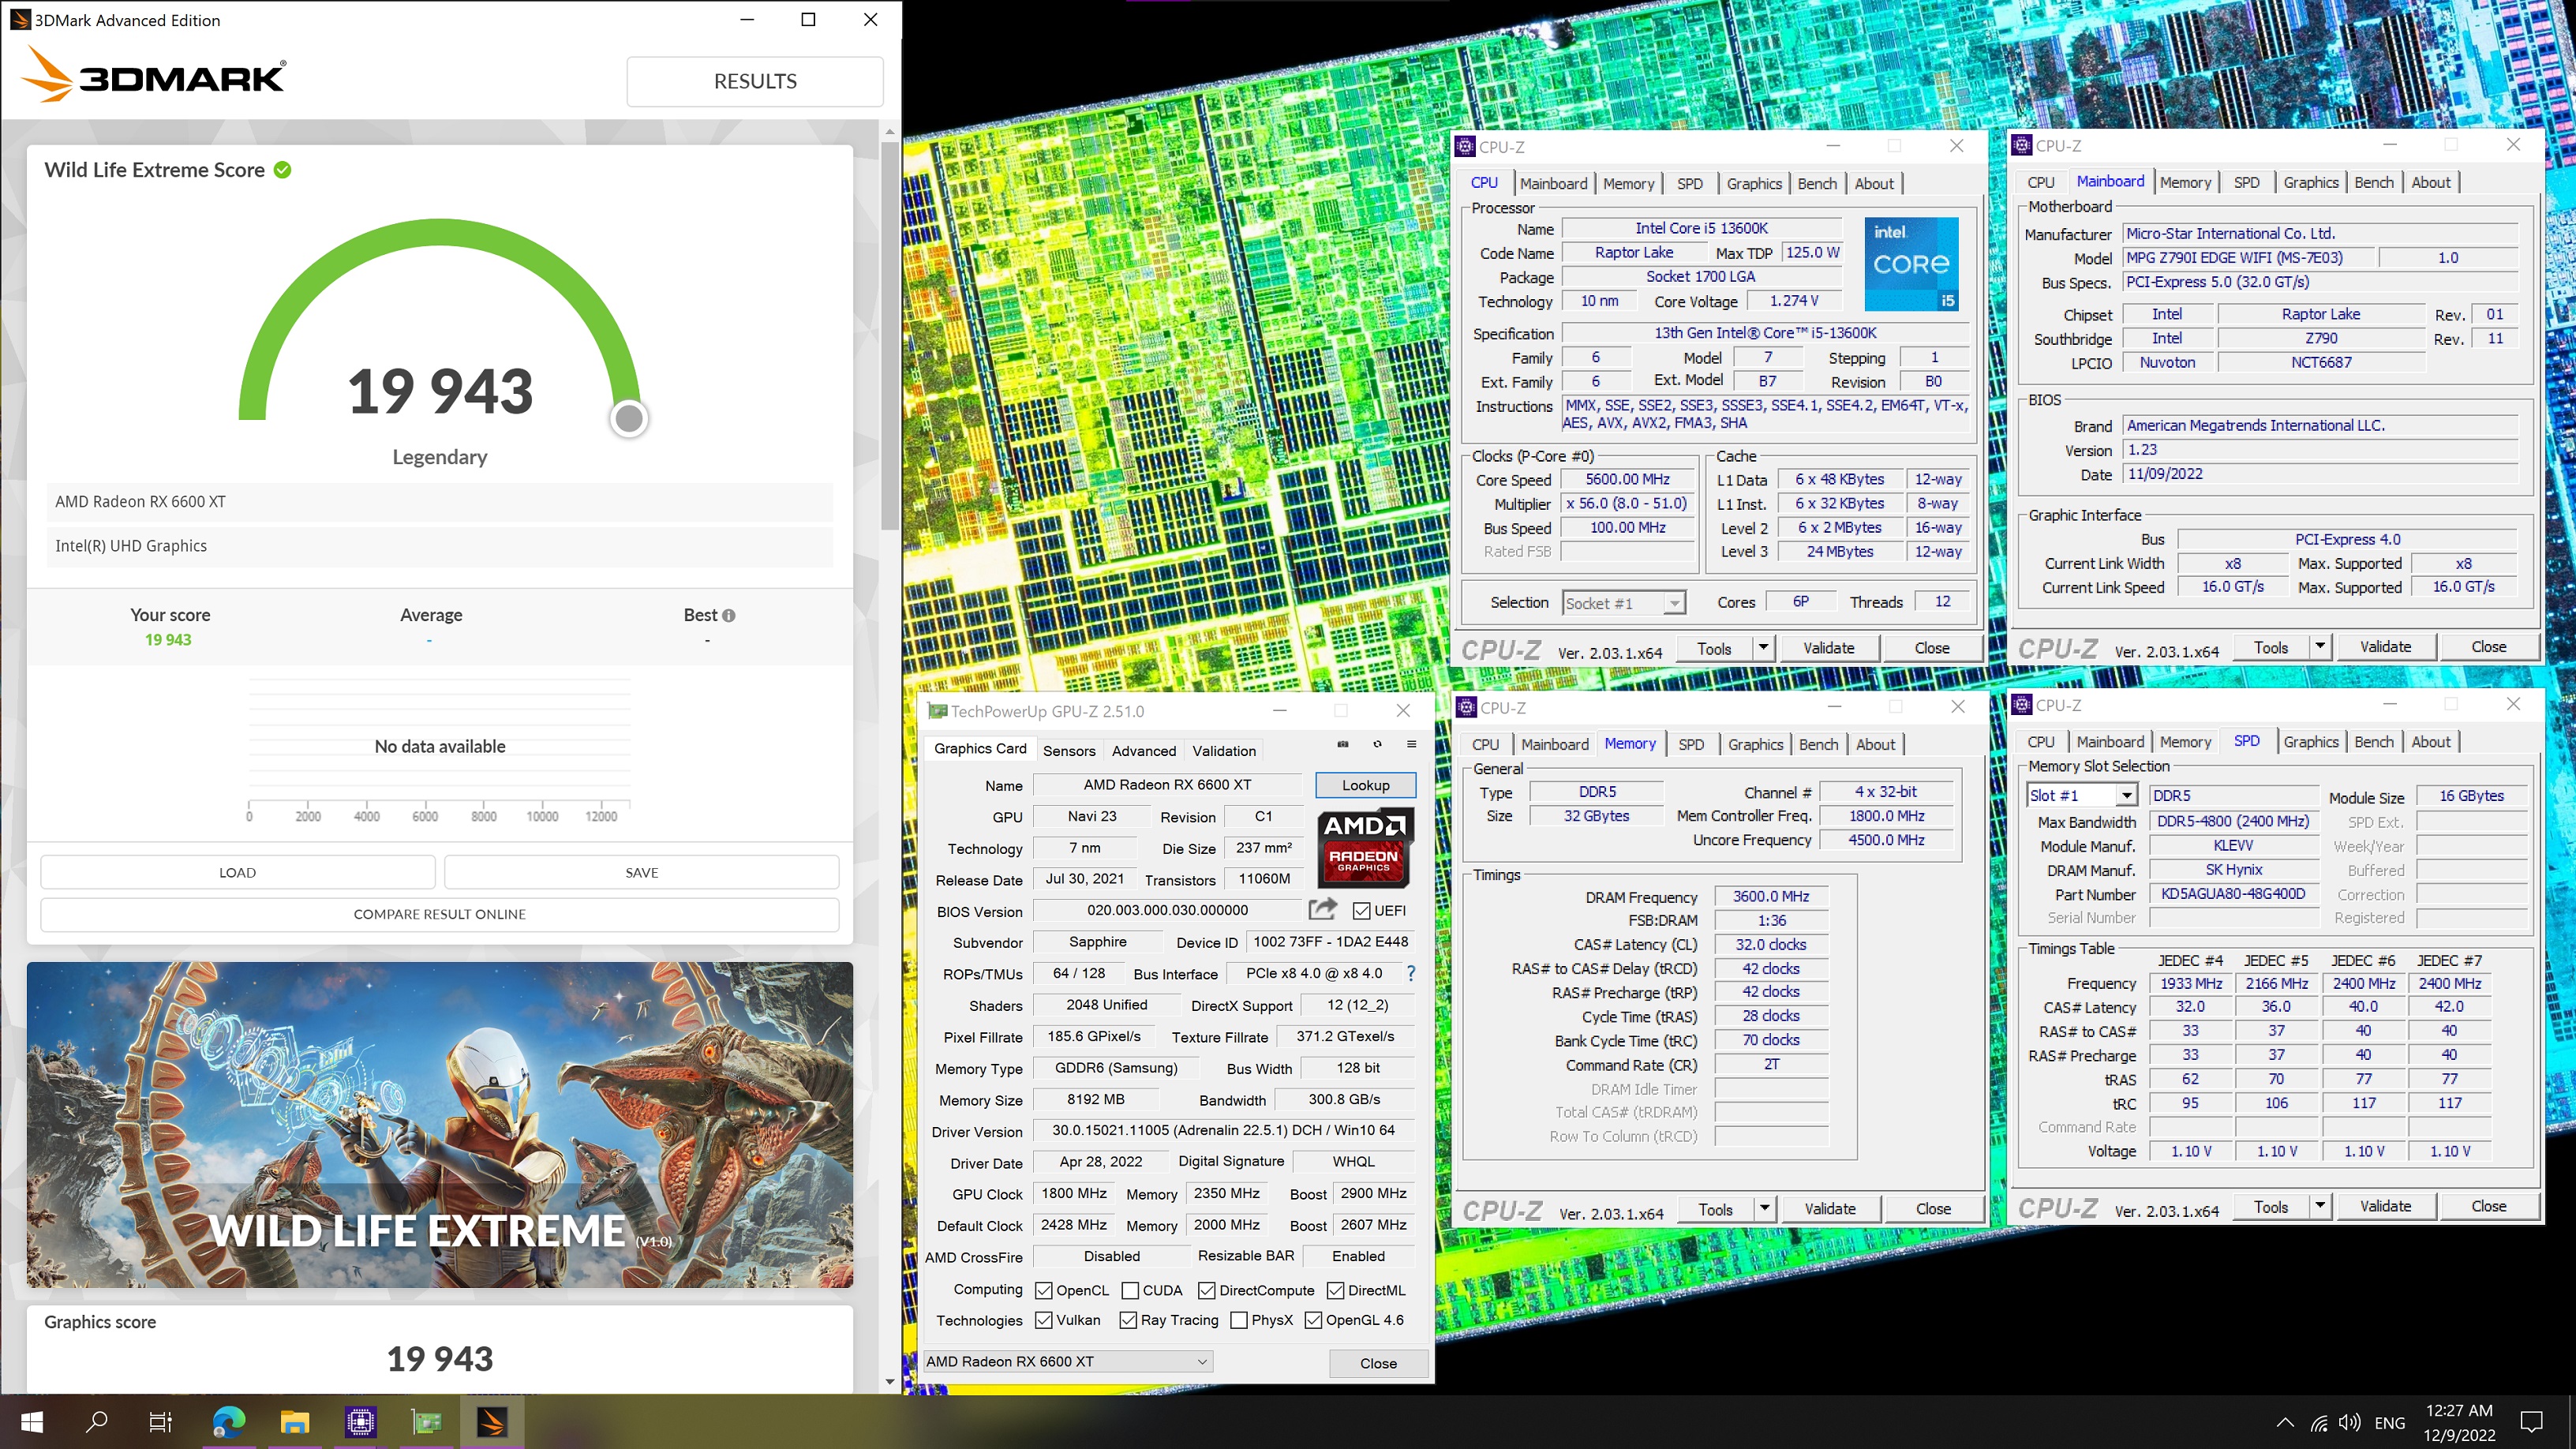Open the ENG language selector
2576x1449 pixels.
click(x=2389, y=1423)
